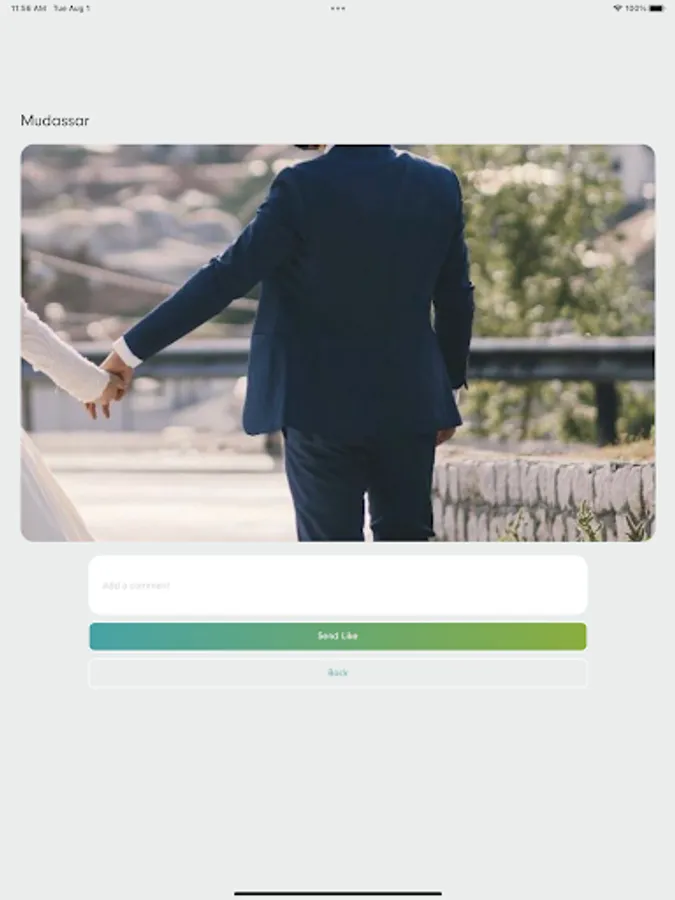The height and width of the screenshot is (900, 675).
Task: Tap the battery icon in status bar
Action: [657, 8]
